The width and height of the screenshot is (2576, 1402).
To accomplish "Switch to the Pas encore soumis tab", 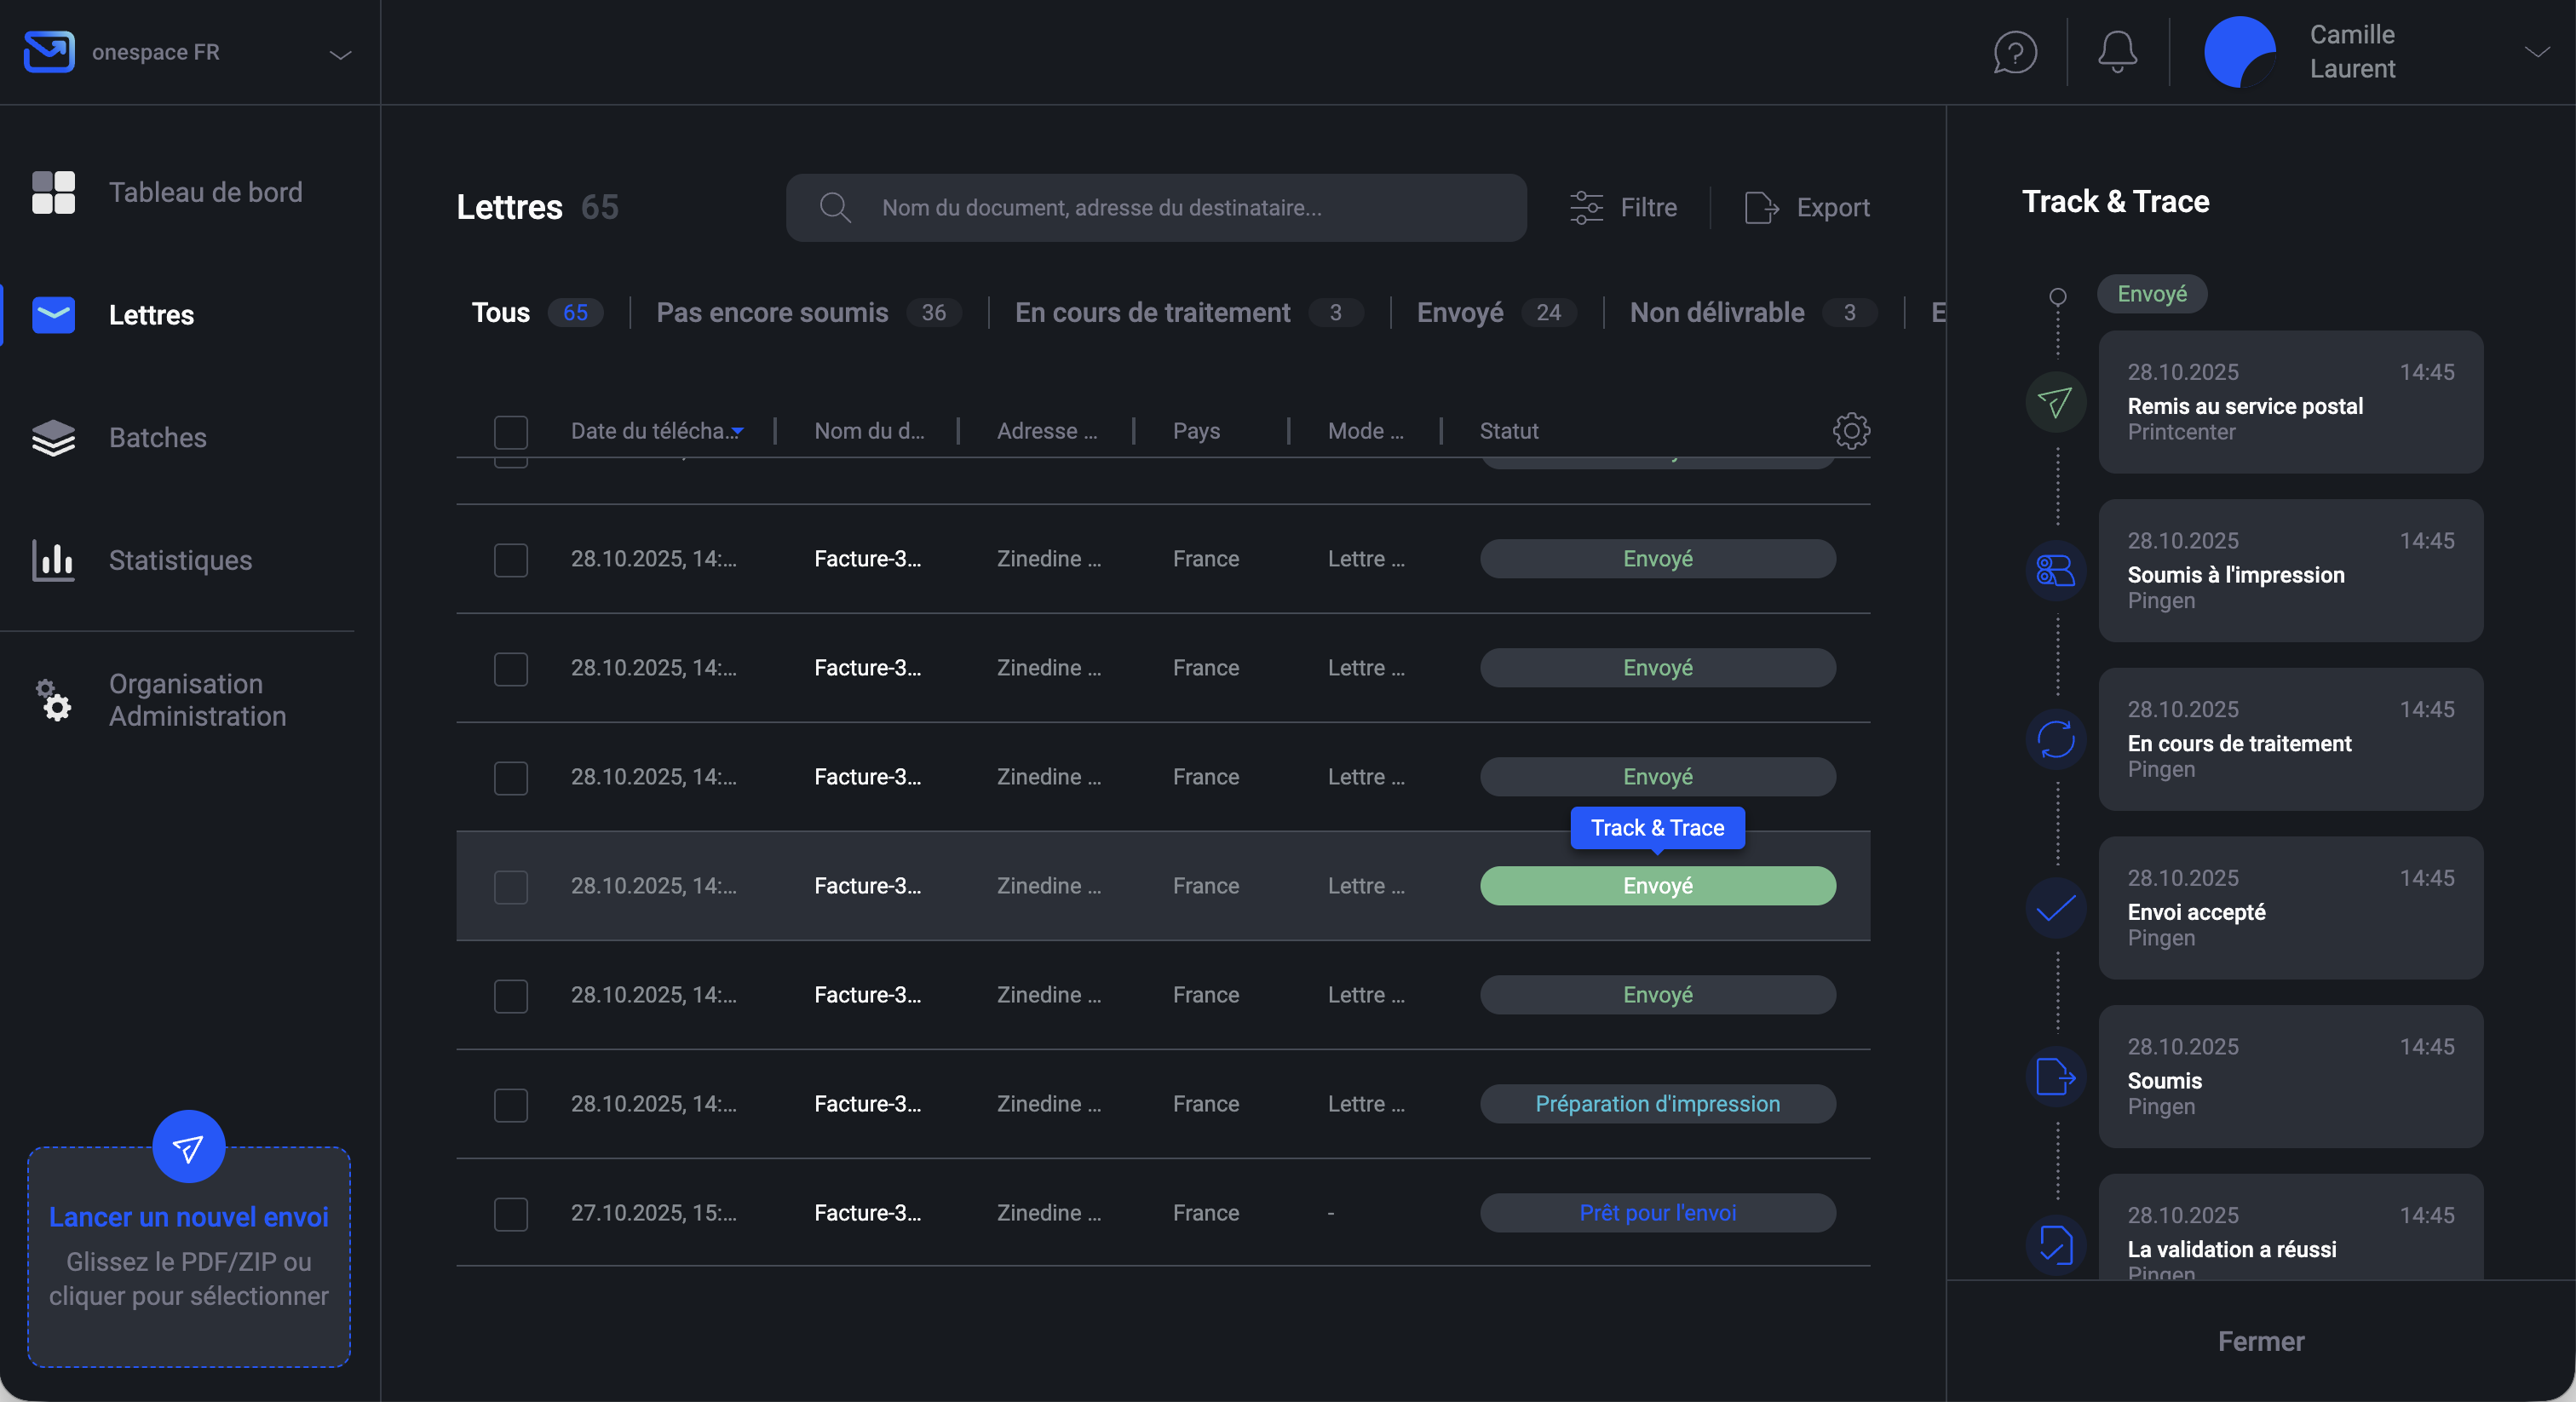I will pyautogui.click(x=772, y=313).
